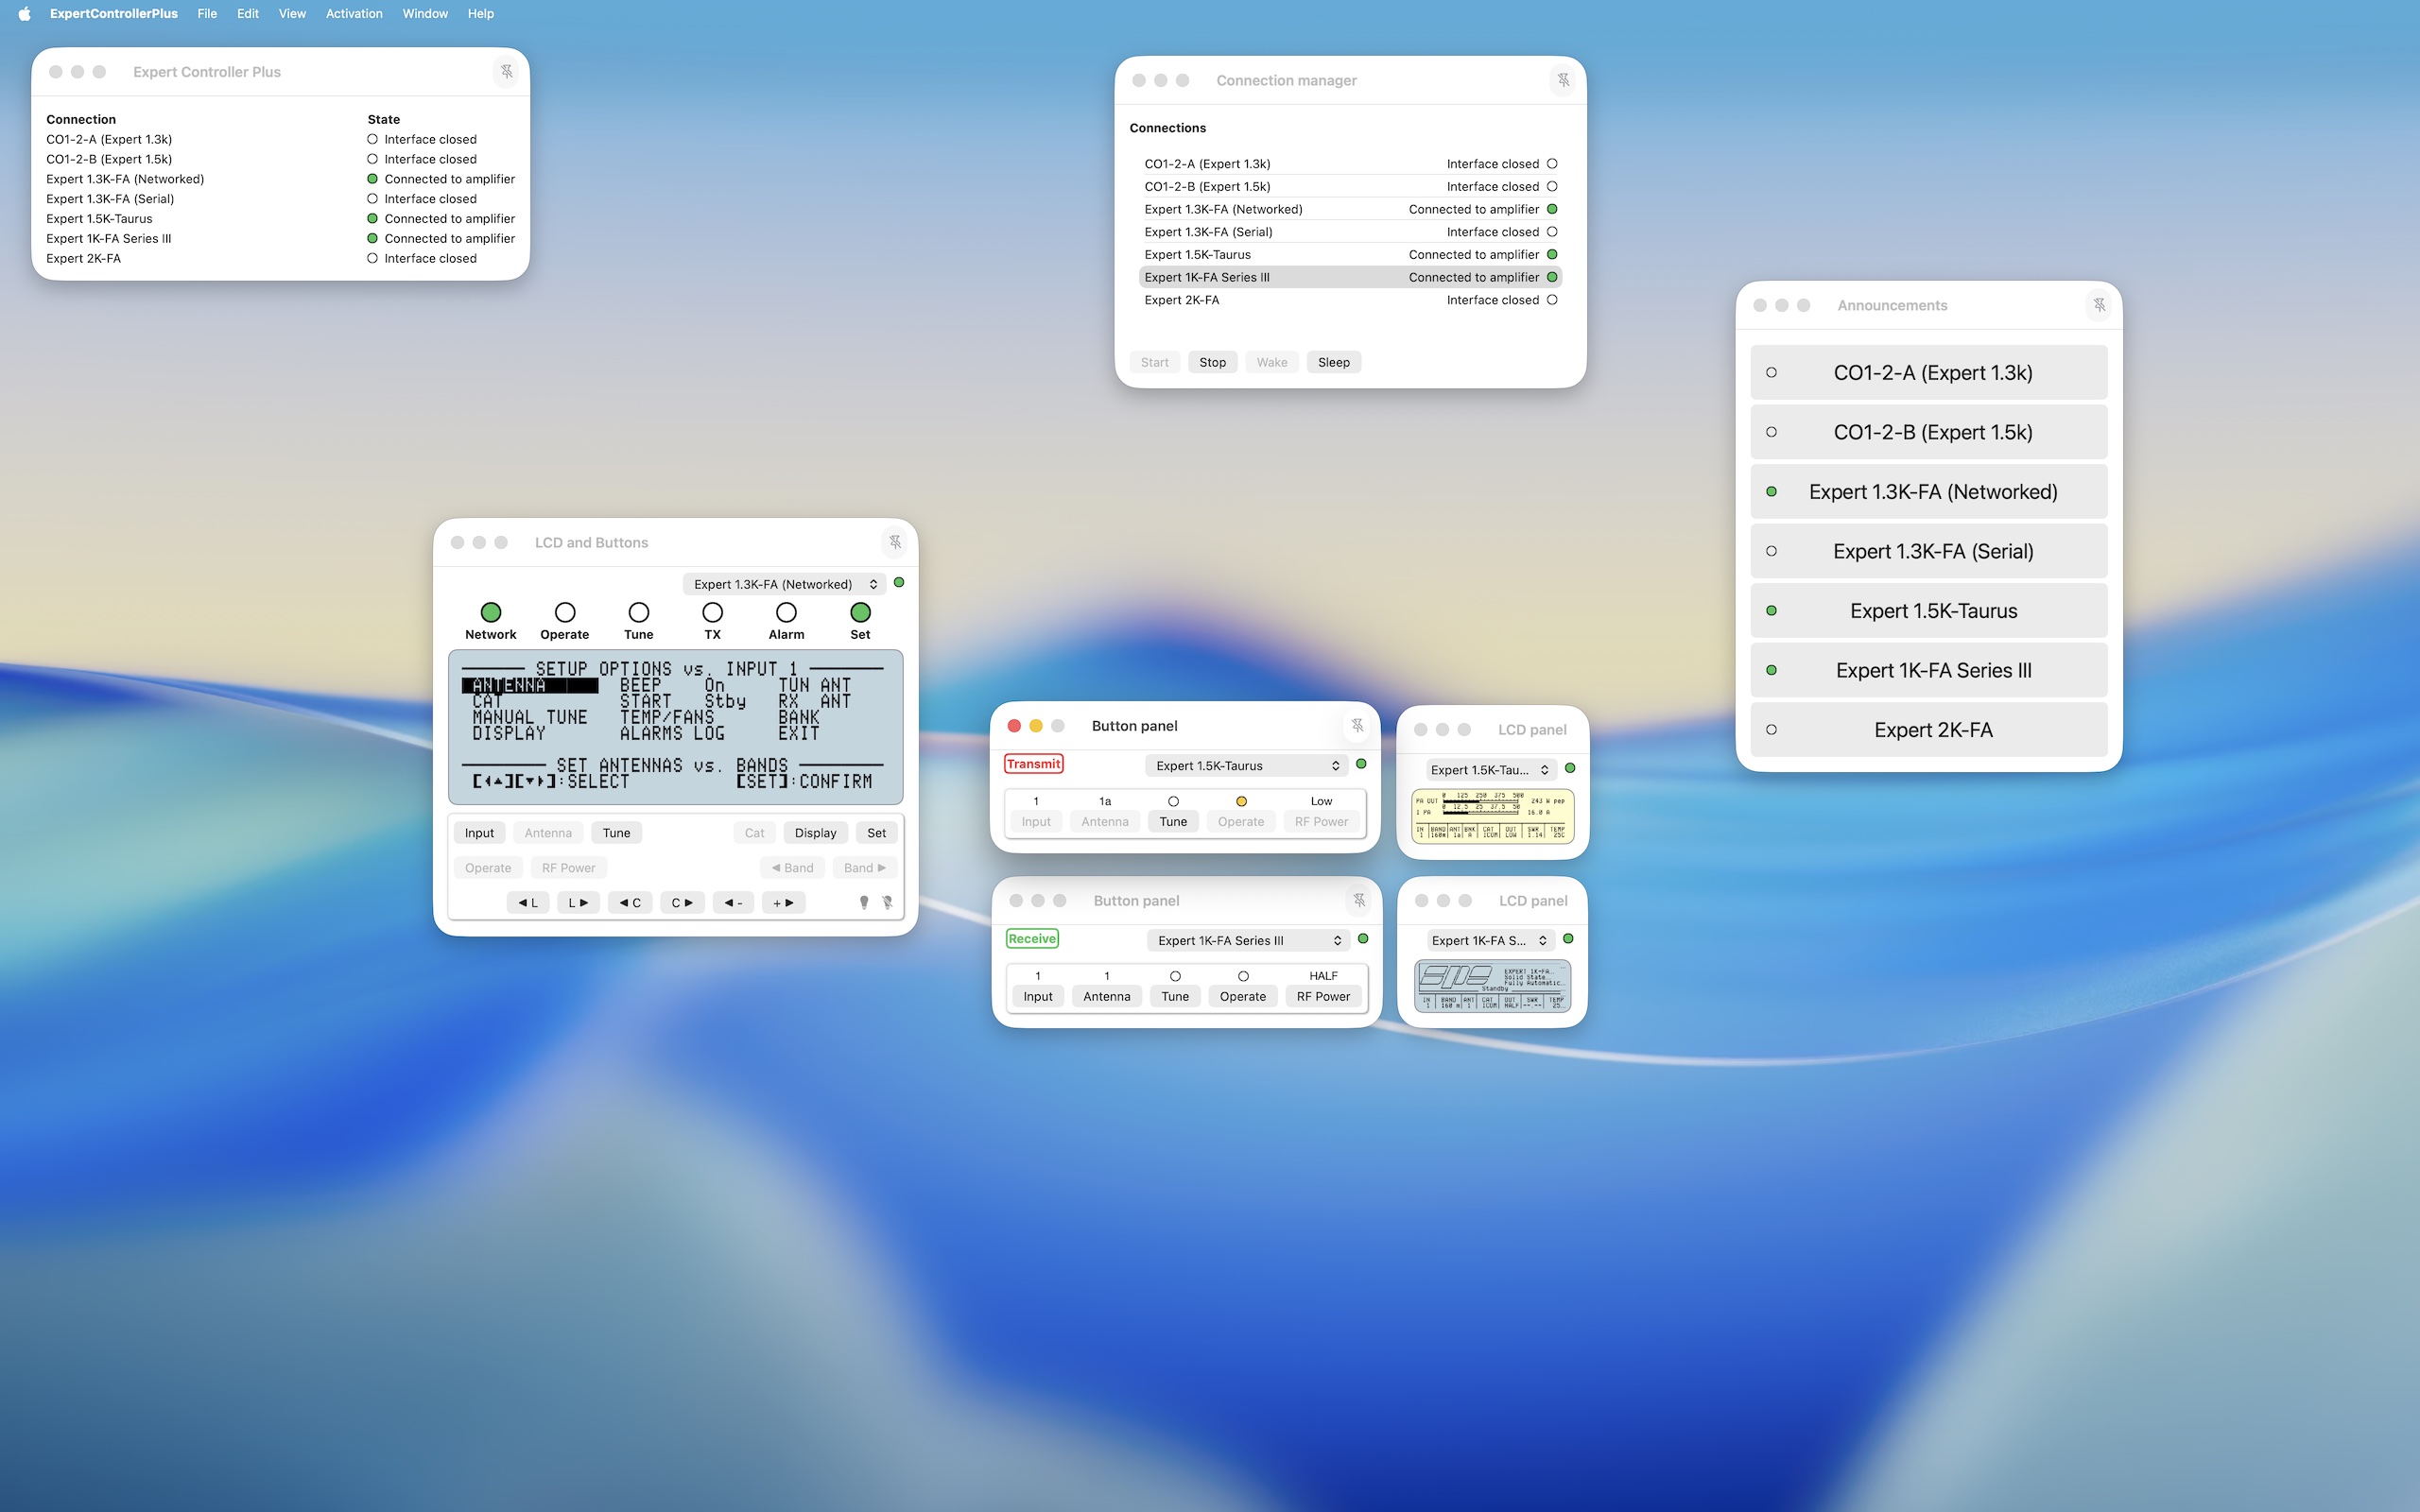The image size is (2420, 1512).
Task: Click Display button in LCD and Buttons
Action: [x=815, y=833]
